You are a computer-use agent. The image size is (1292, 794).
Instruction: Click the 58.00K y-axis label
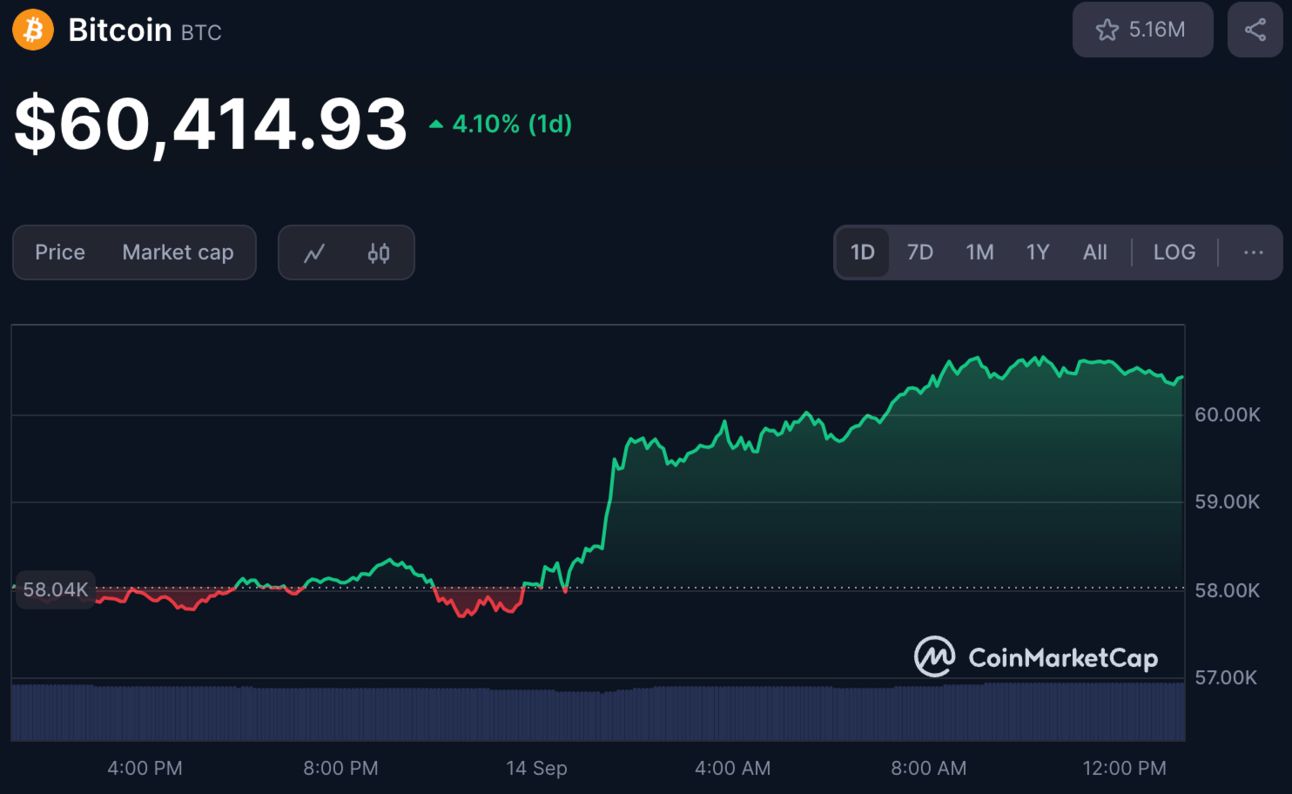[x=1227, y=590]
